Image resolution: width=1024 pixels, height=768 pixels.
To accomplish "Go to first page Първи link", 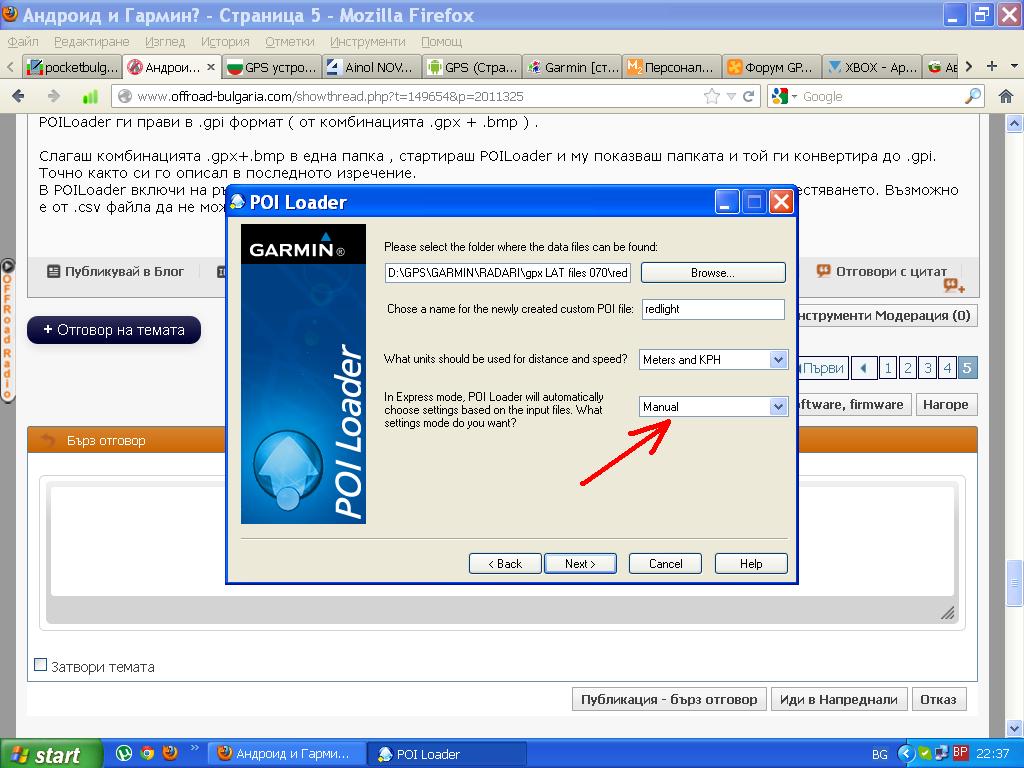I will tap(824, 368).
